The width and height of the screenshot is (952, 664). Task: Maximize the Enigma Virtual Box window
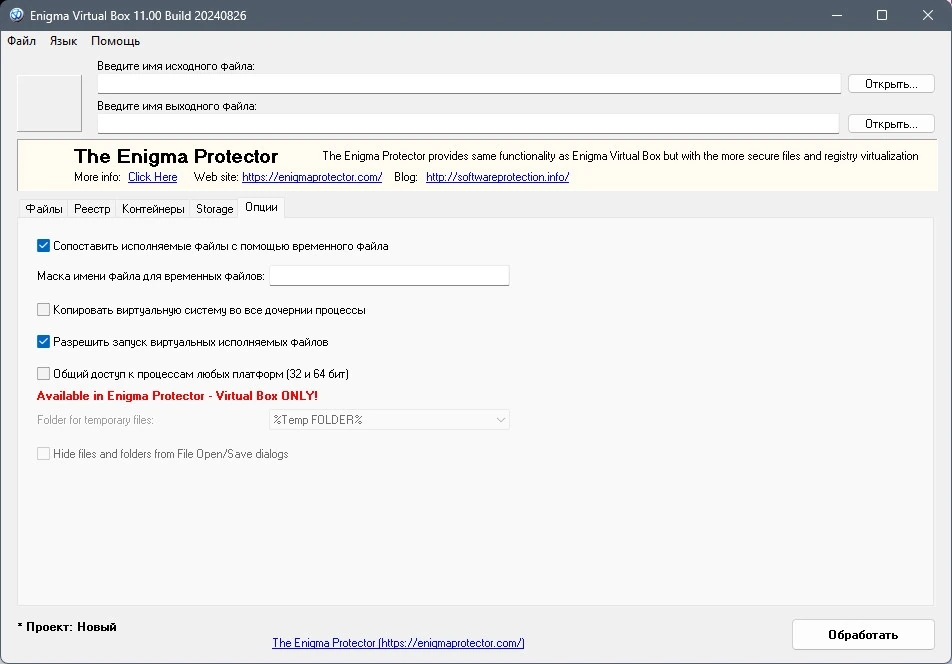pyautogui.click(x=882, y=15)
